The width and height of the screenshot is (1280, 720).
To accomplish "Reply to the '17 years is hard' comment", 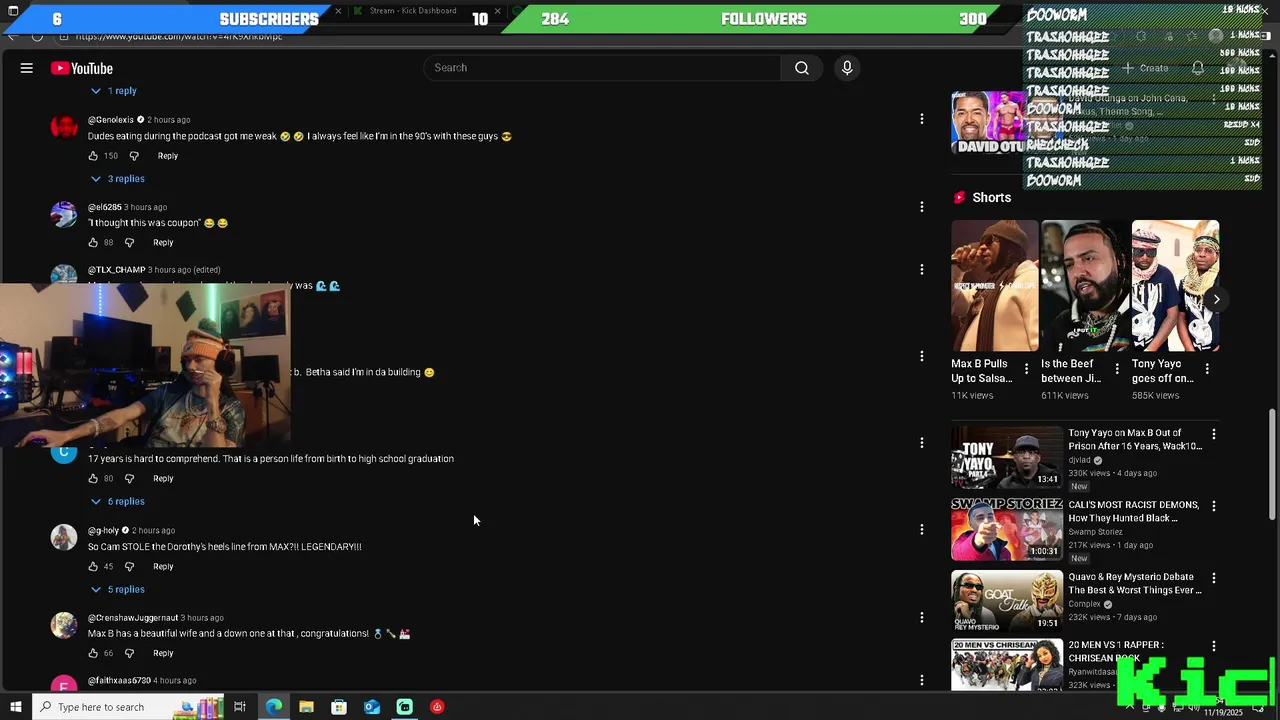I will click(163, 479).
